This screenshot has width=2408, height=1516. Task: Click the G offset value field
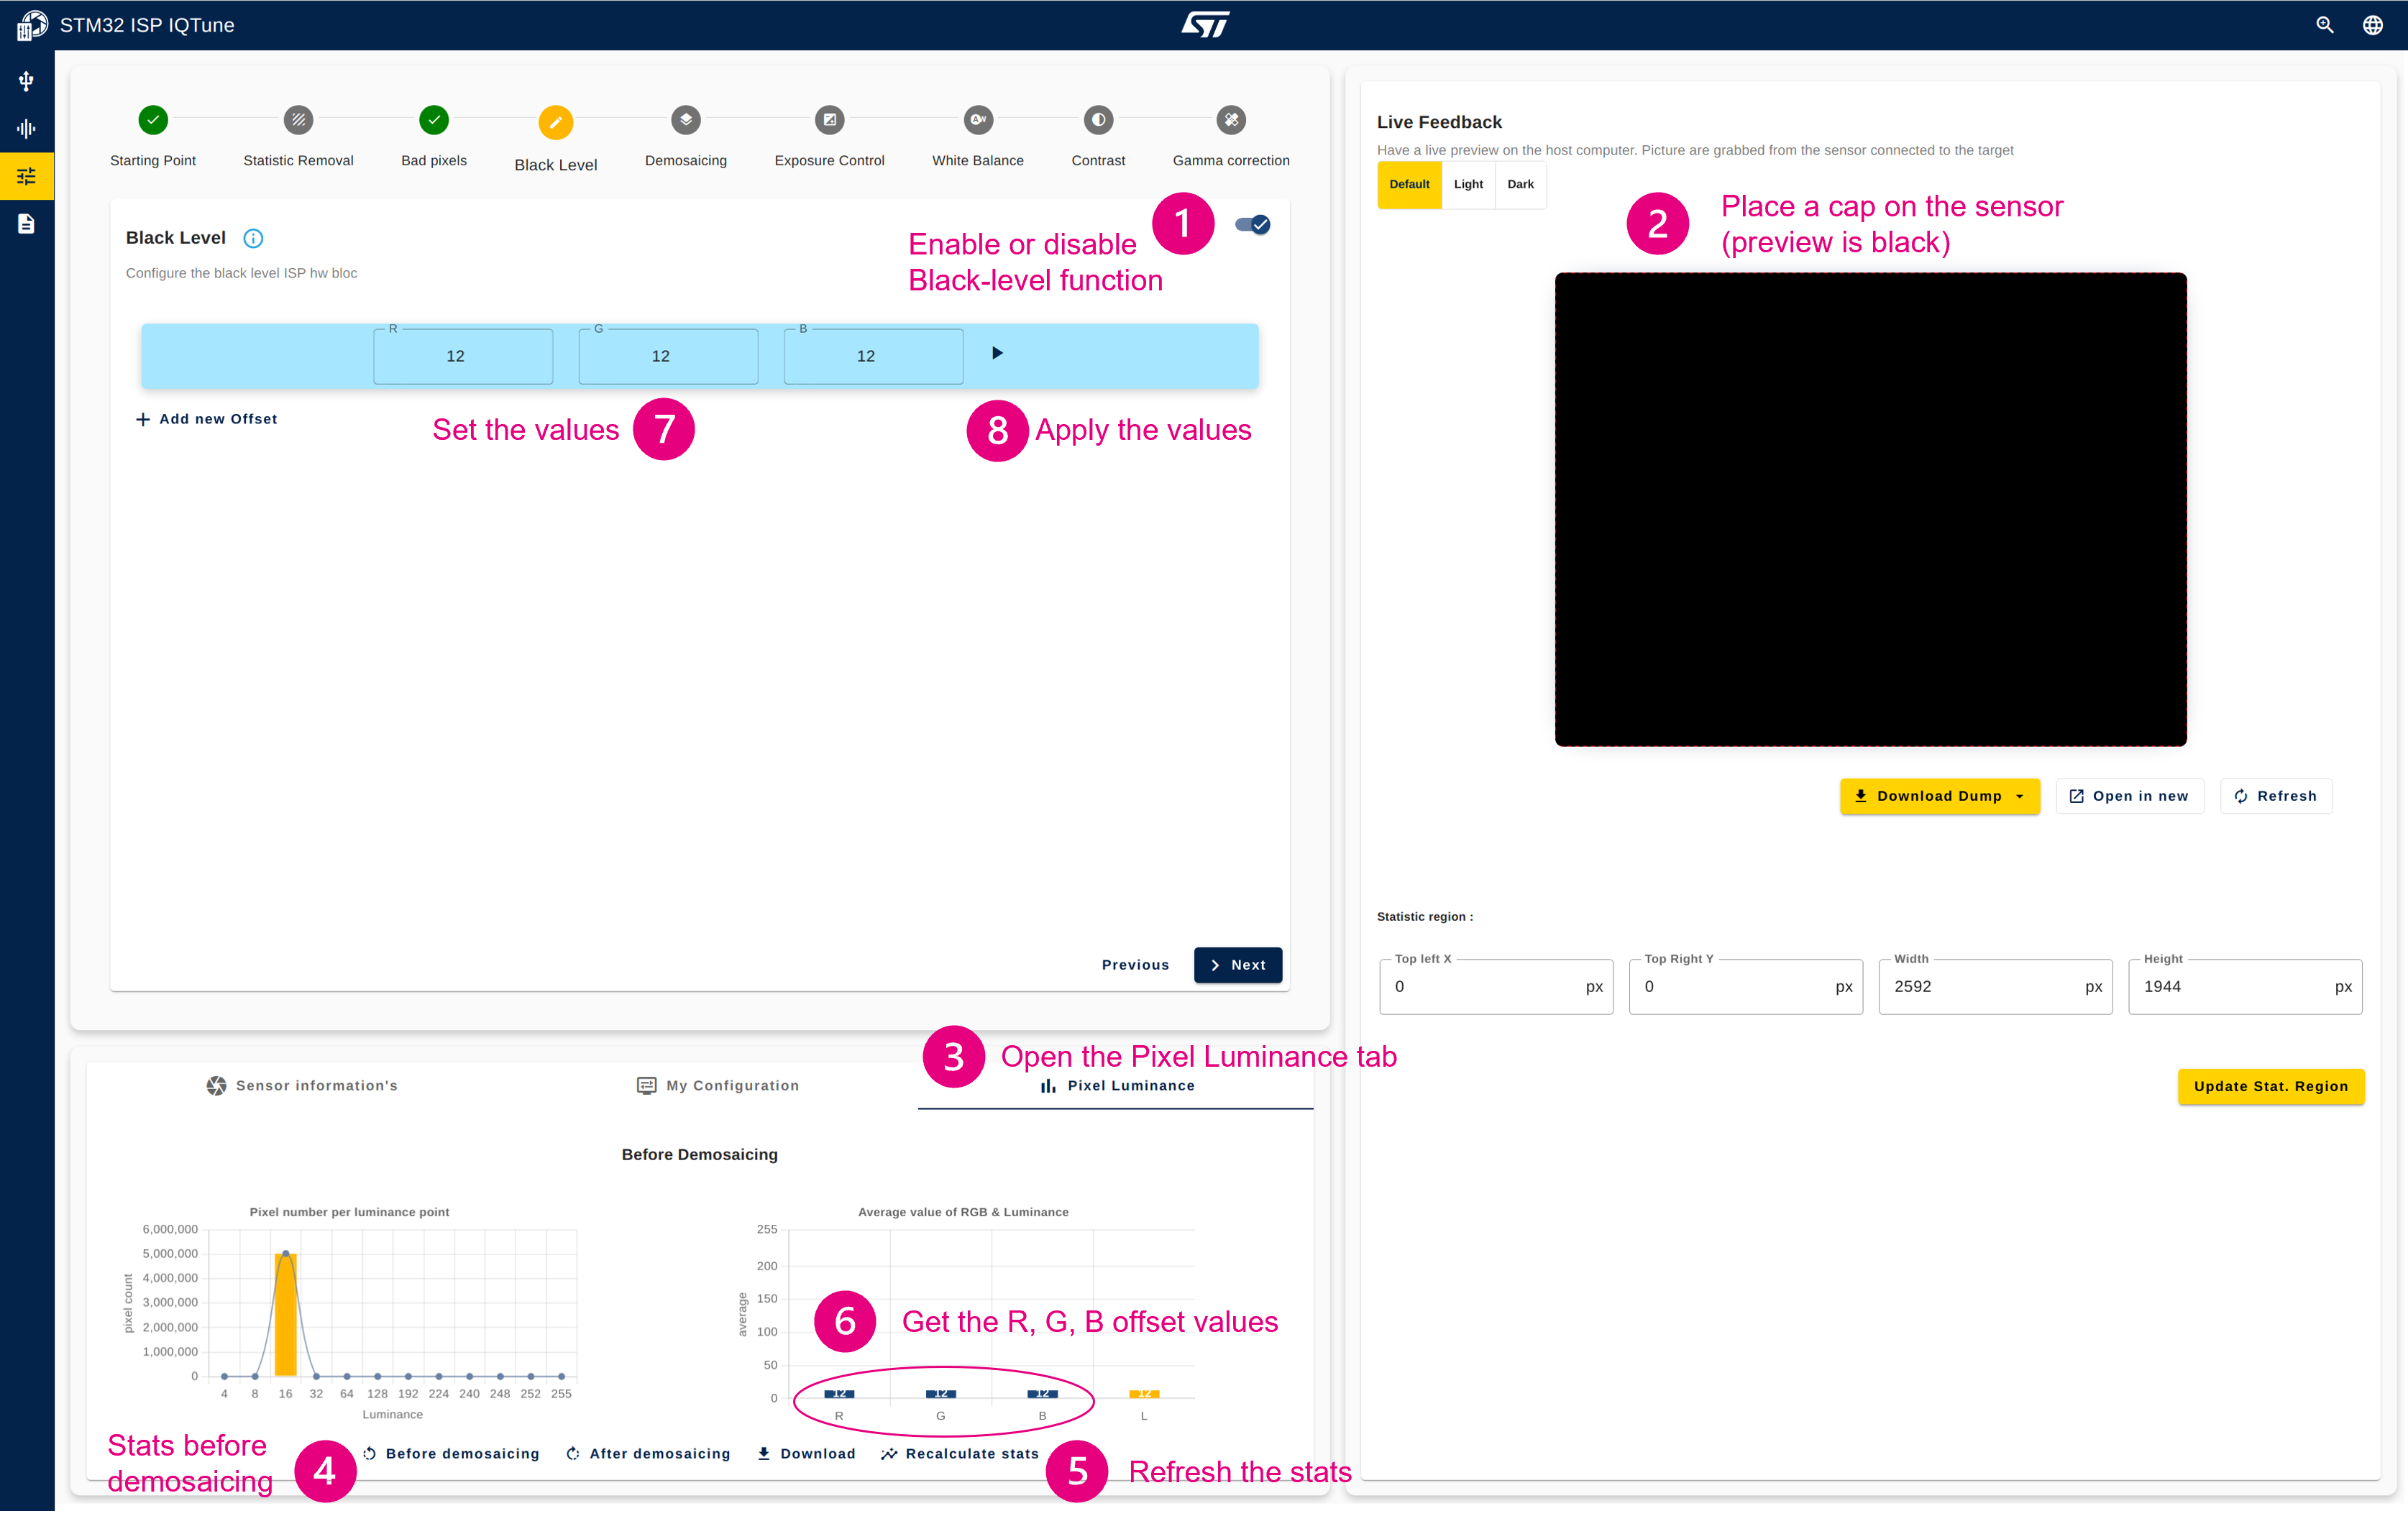(x=668, y=356)
